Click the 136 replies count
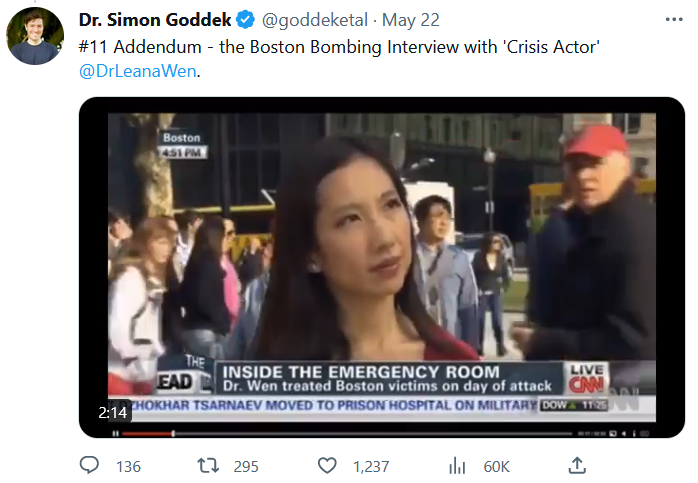Image resolution: width=698 pixels, height=483 pixels. point(128,467)
